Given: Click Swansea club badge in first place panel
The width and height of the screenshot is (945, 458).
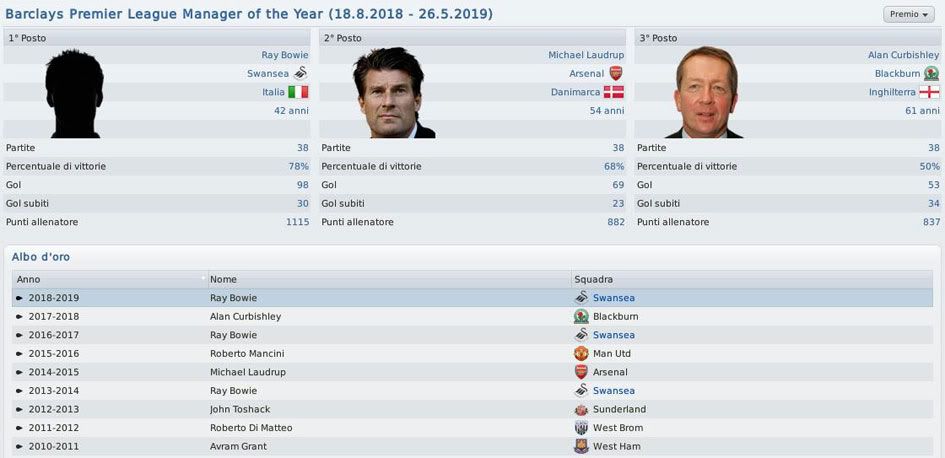Looking at the screenshot, I should (300, 73).
